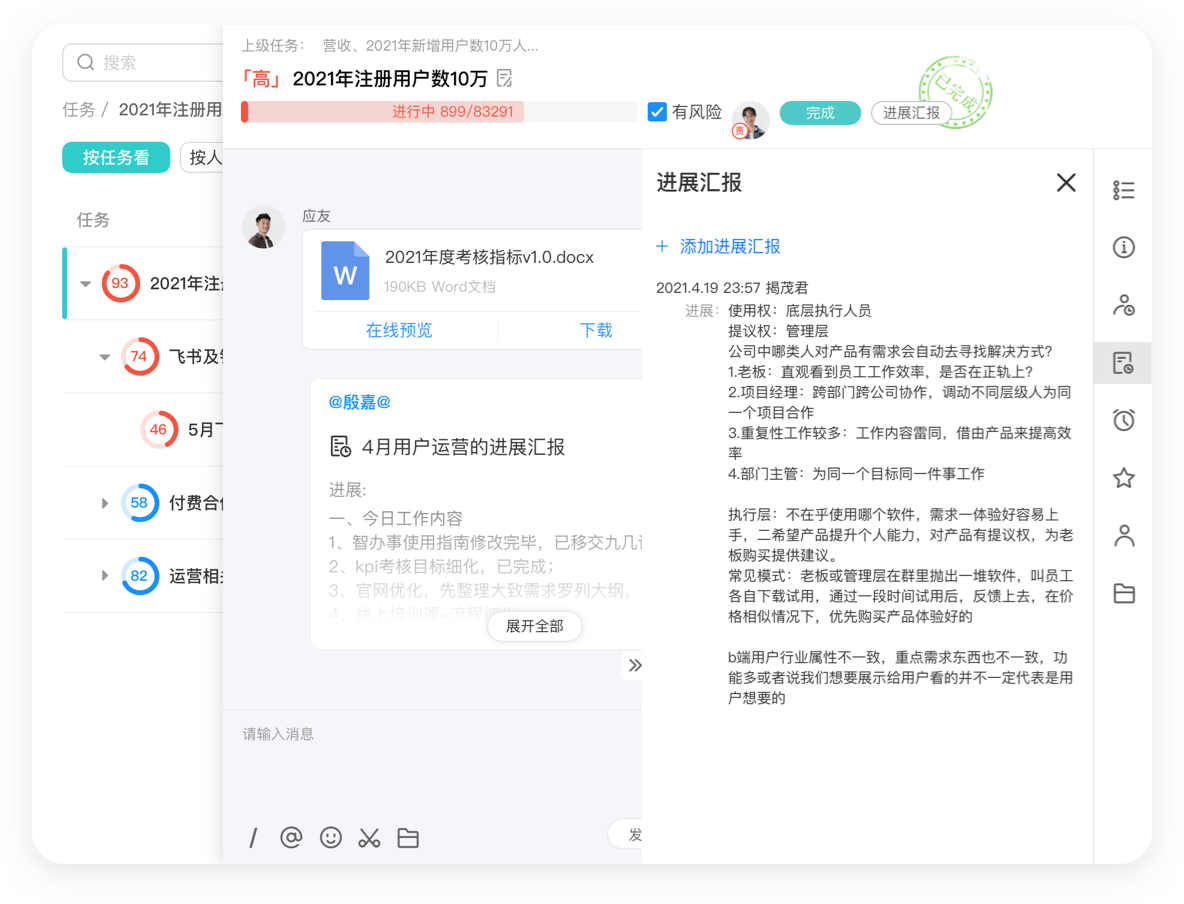Click the 搜索 search field
The height and width of the screenshot is (904, 1184).
(143, 62)
